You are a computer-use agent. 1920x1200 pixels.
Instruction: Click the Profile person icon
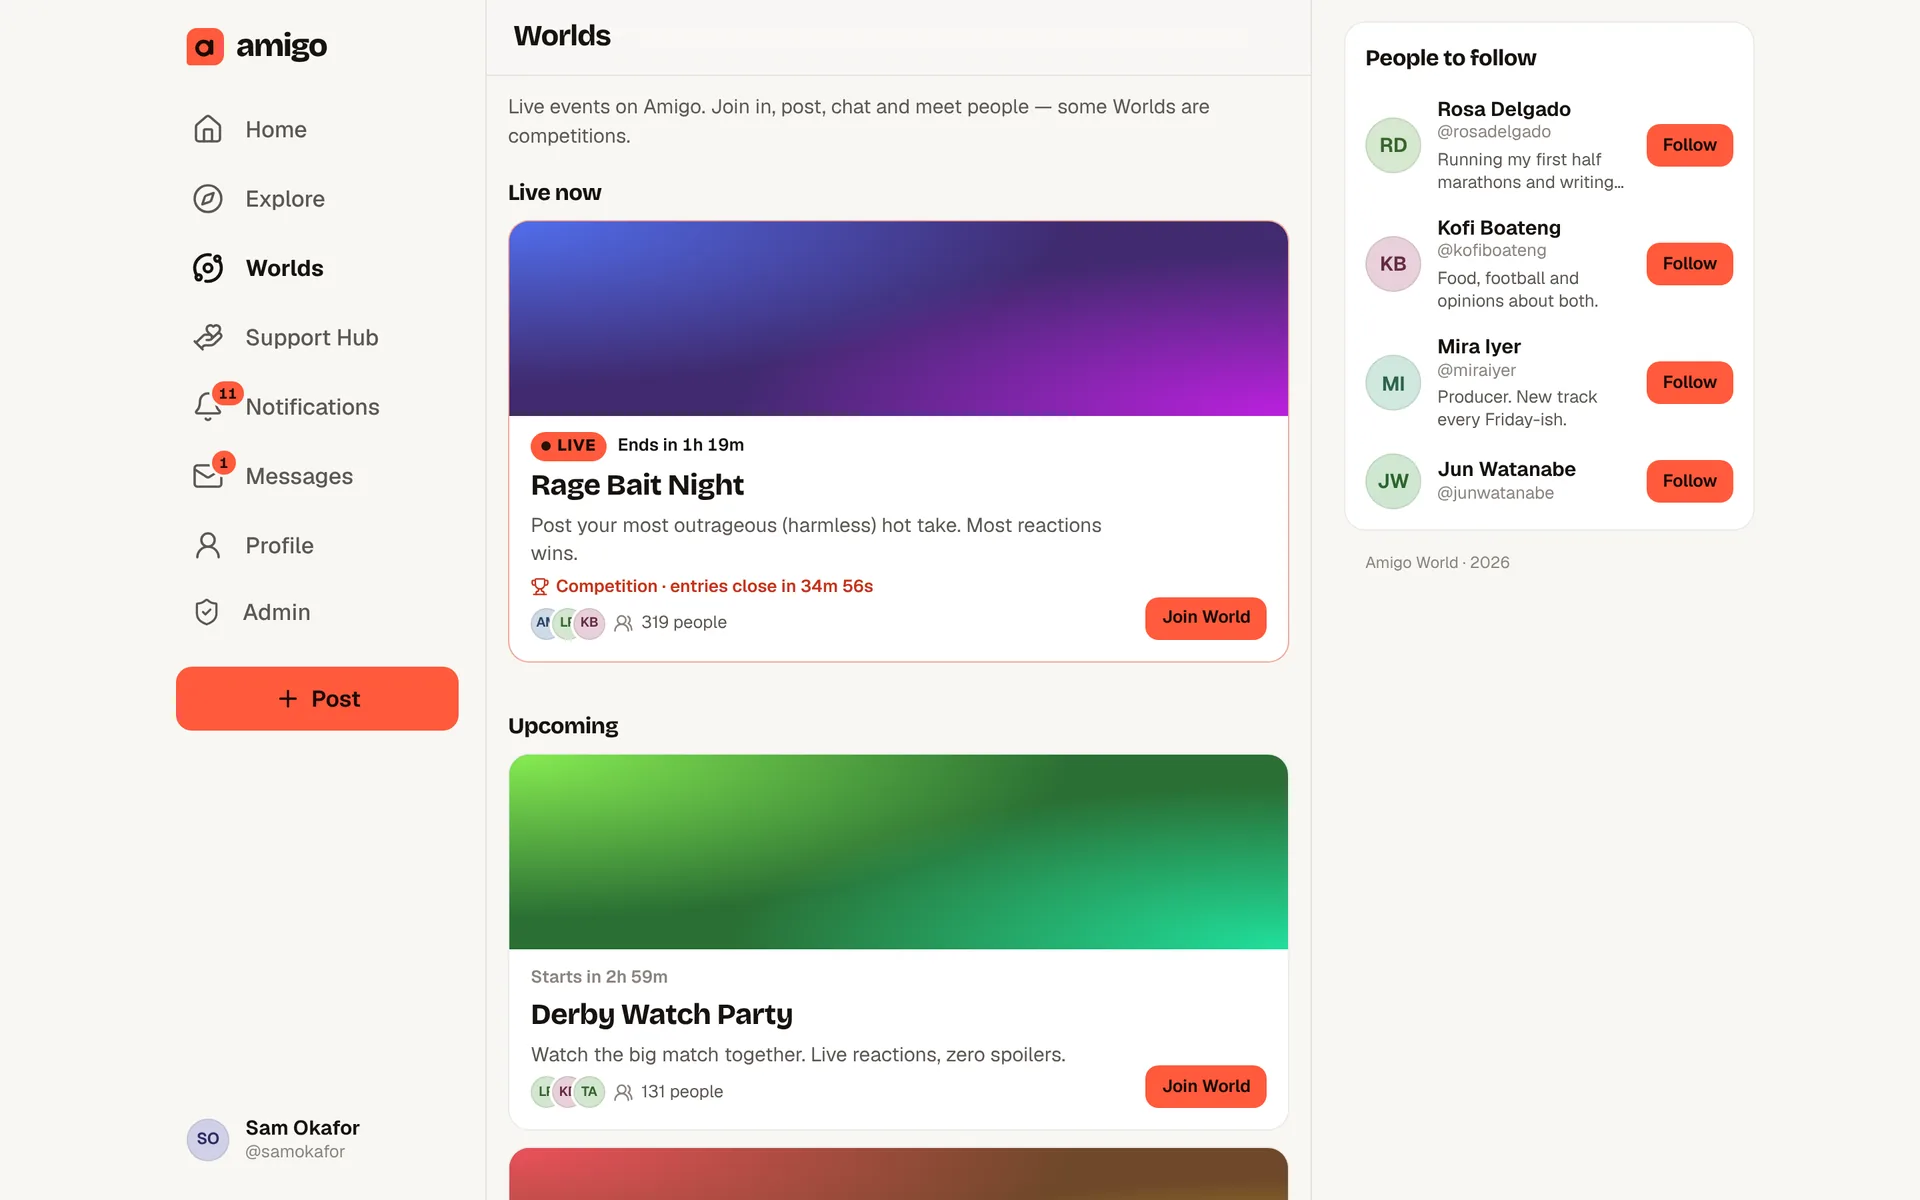pos(208,545)
